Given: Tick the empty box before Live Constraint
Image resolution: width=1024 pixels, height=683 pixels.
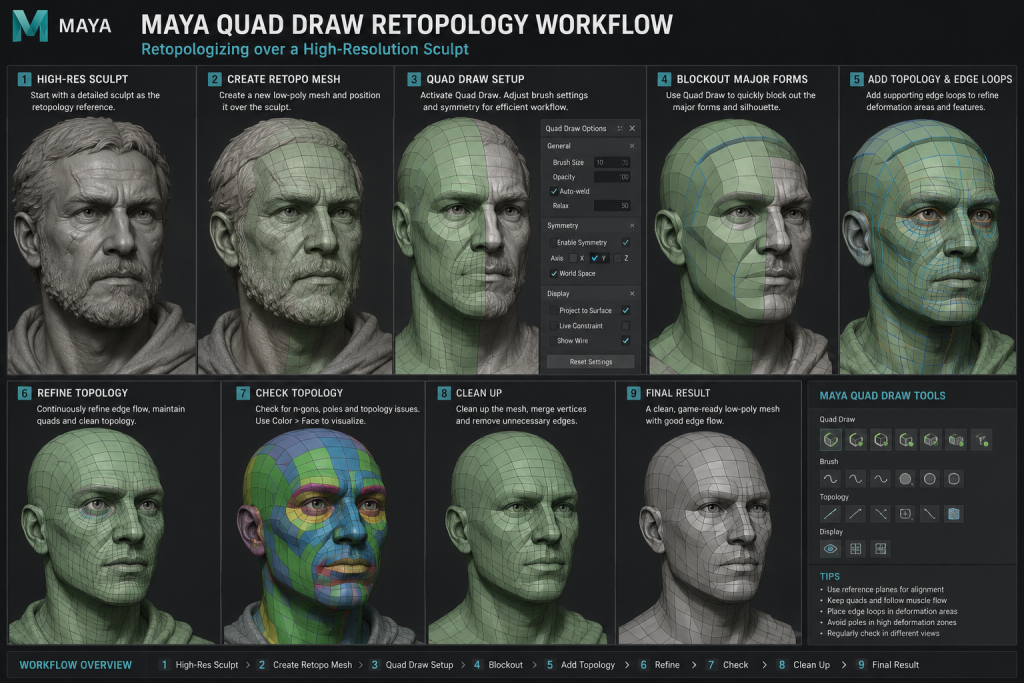Looking at the screenshot, I should coord(553,326).
